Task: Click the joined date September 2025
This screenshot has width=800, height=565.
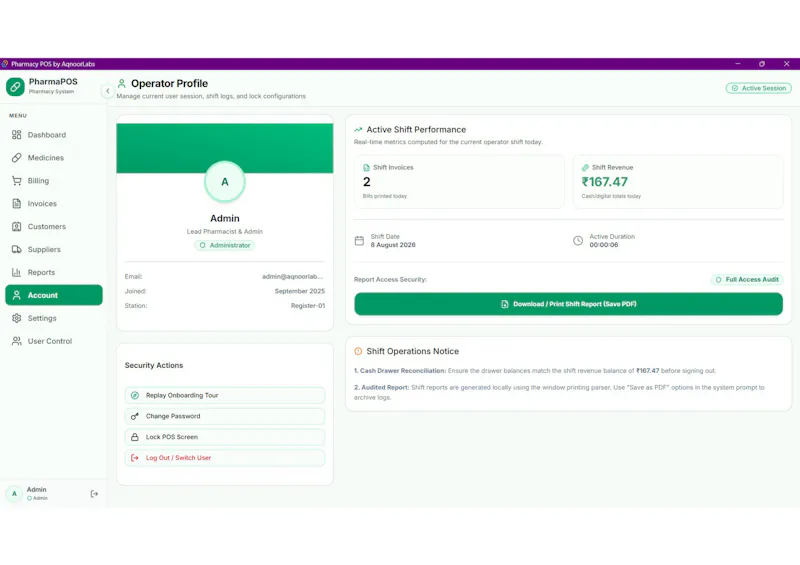Action: 299,291
